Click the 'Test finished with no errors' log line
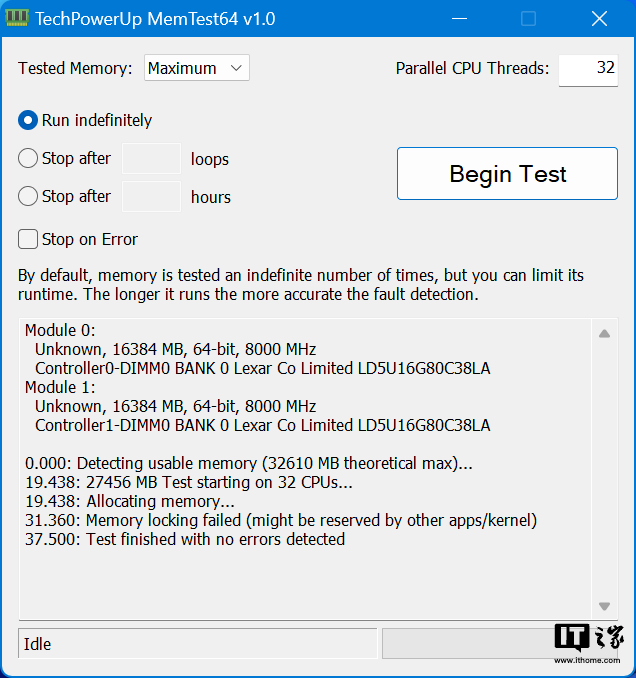The height and width of the screenshot is (678, 636). tap(185, 539)
